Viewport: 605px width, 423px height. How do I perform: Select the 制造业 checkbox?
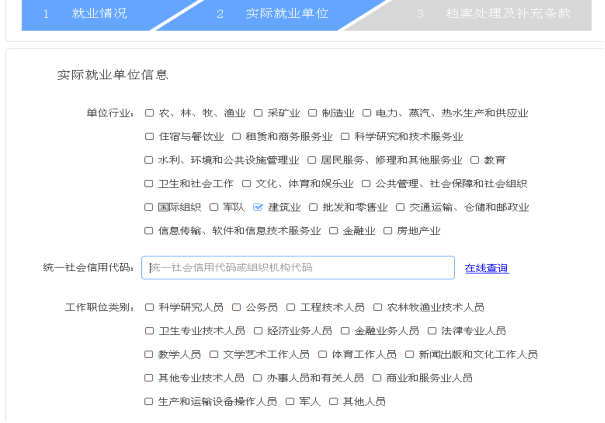[313, 113]
